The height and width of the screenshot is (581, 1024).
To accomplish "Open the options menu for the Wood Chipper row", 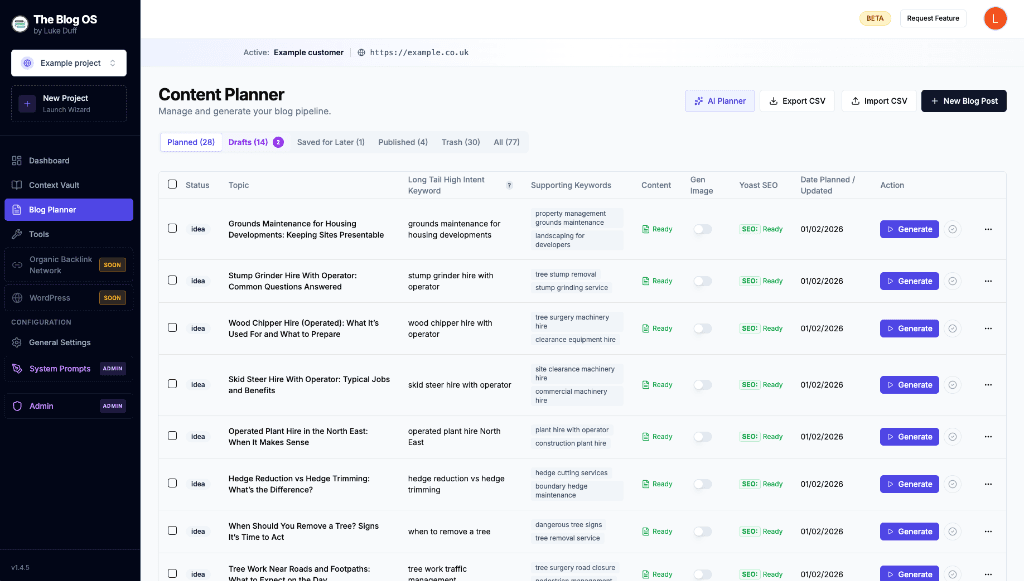I will (x=988, y=328).
